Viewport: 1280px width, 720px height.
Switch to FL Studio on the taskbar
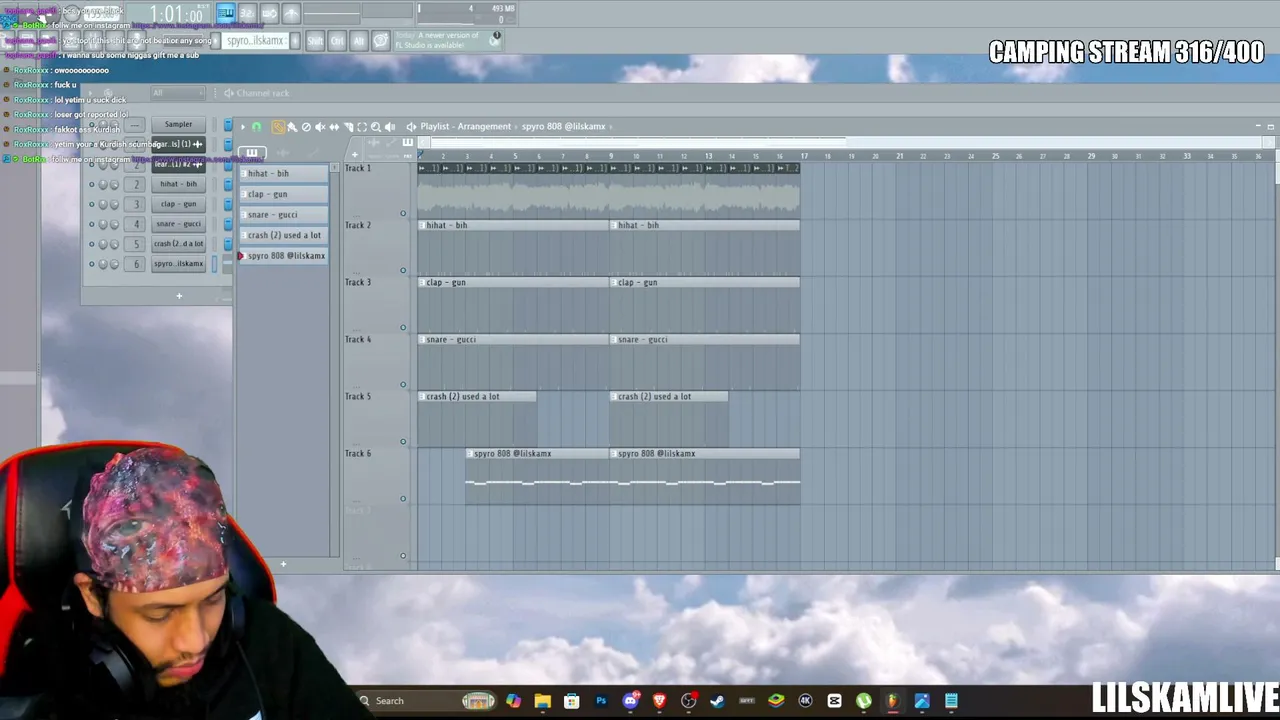[892, 701]
